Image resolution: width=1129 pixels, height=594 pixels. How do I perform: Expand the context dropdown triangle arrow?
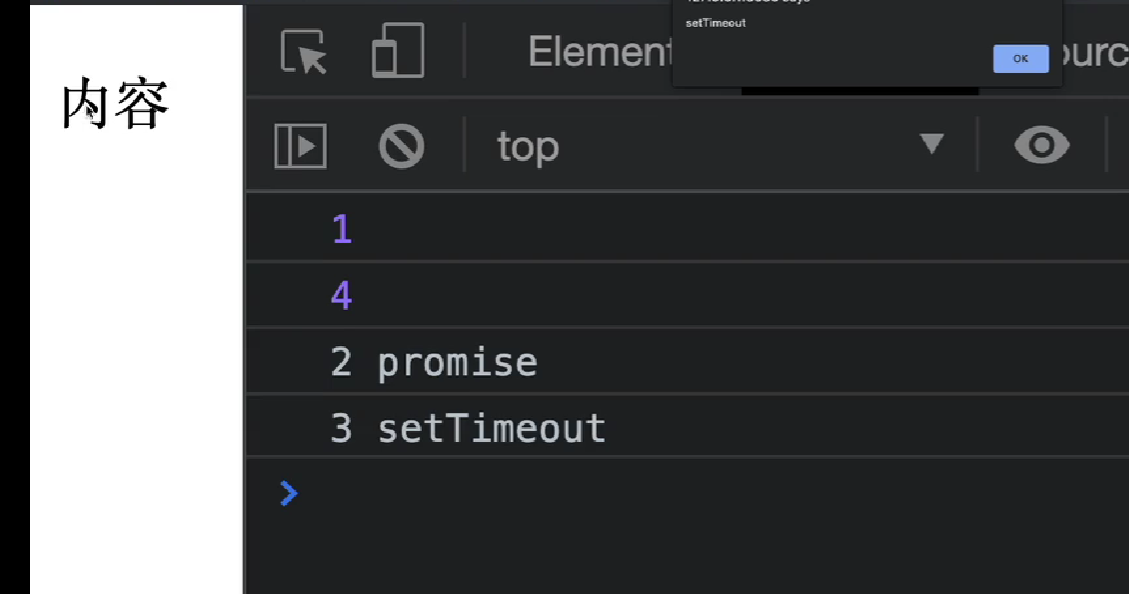click(932, 143)
